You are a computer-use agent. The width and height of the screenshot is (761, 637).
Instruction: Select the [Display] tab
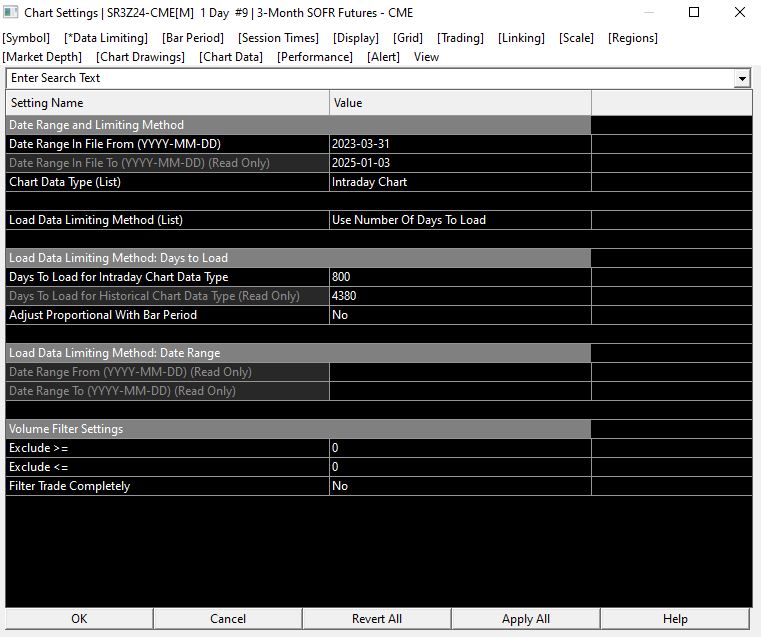pos(356,38)
